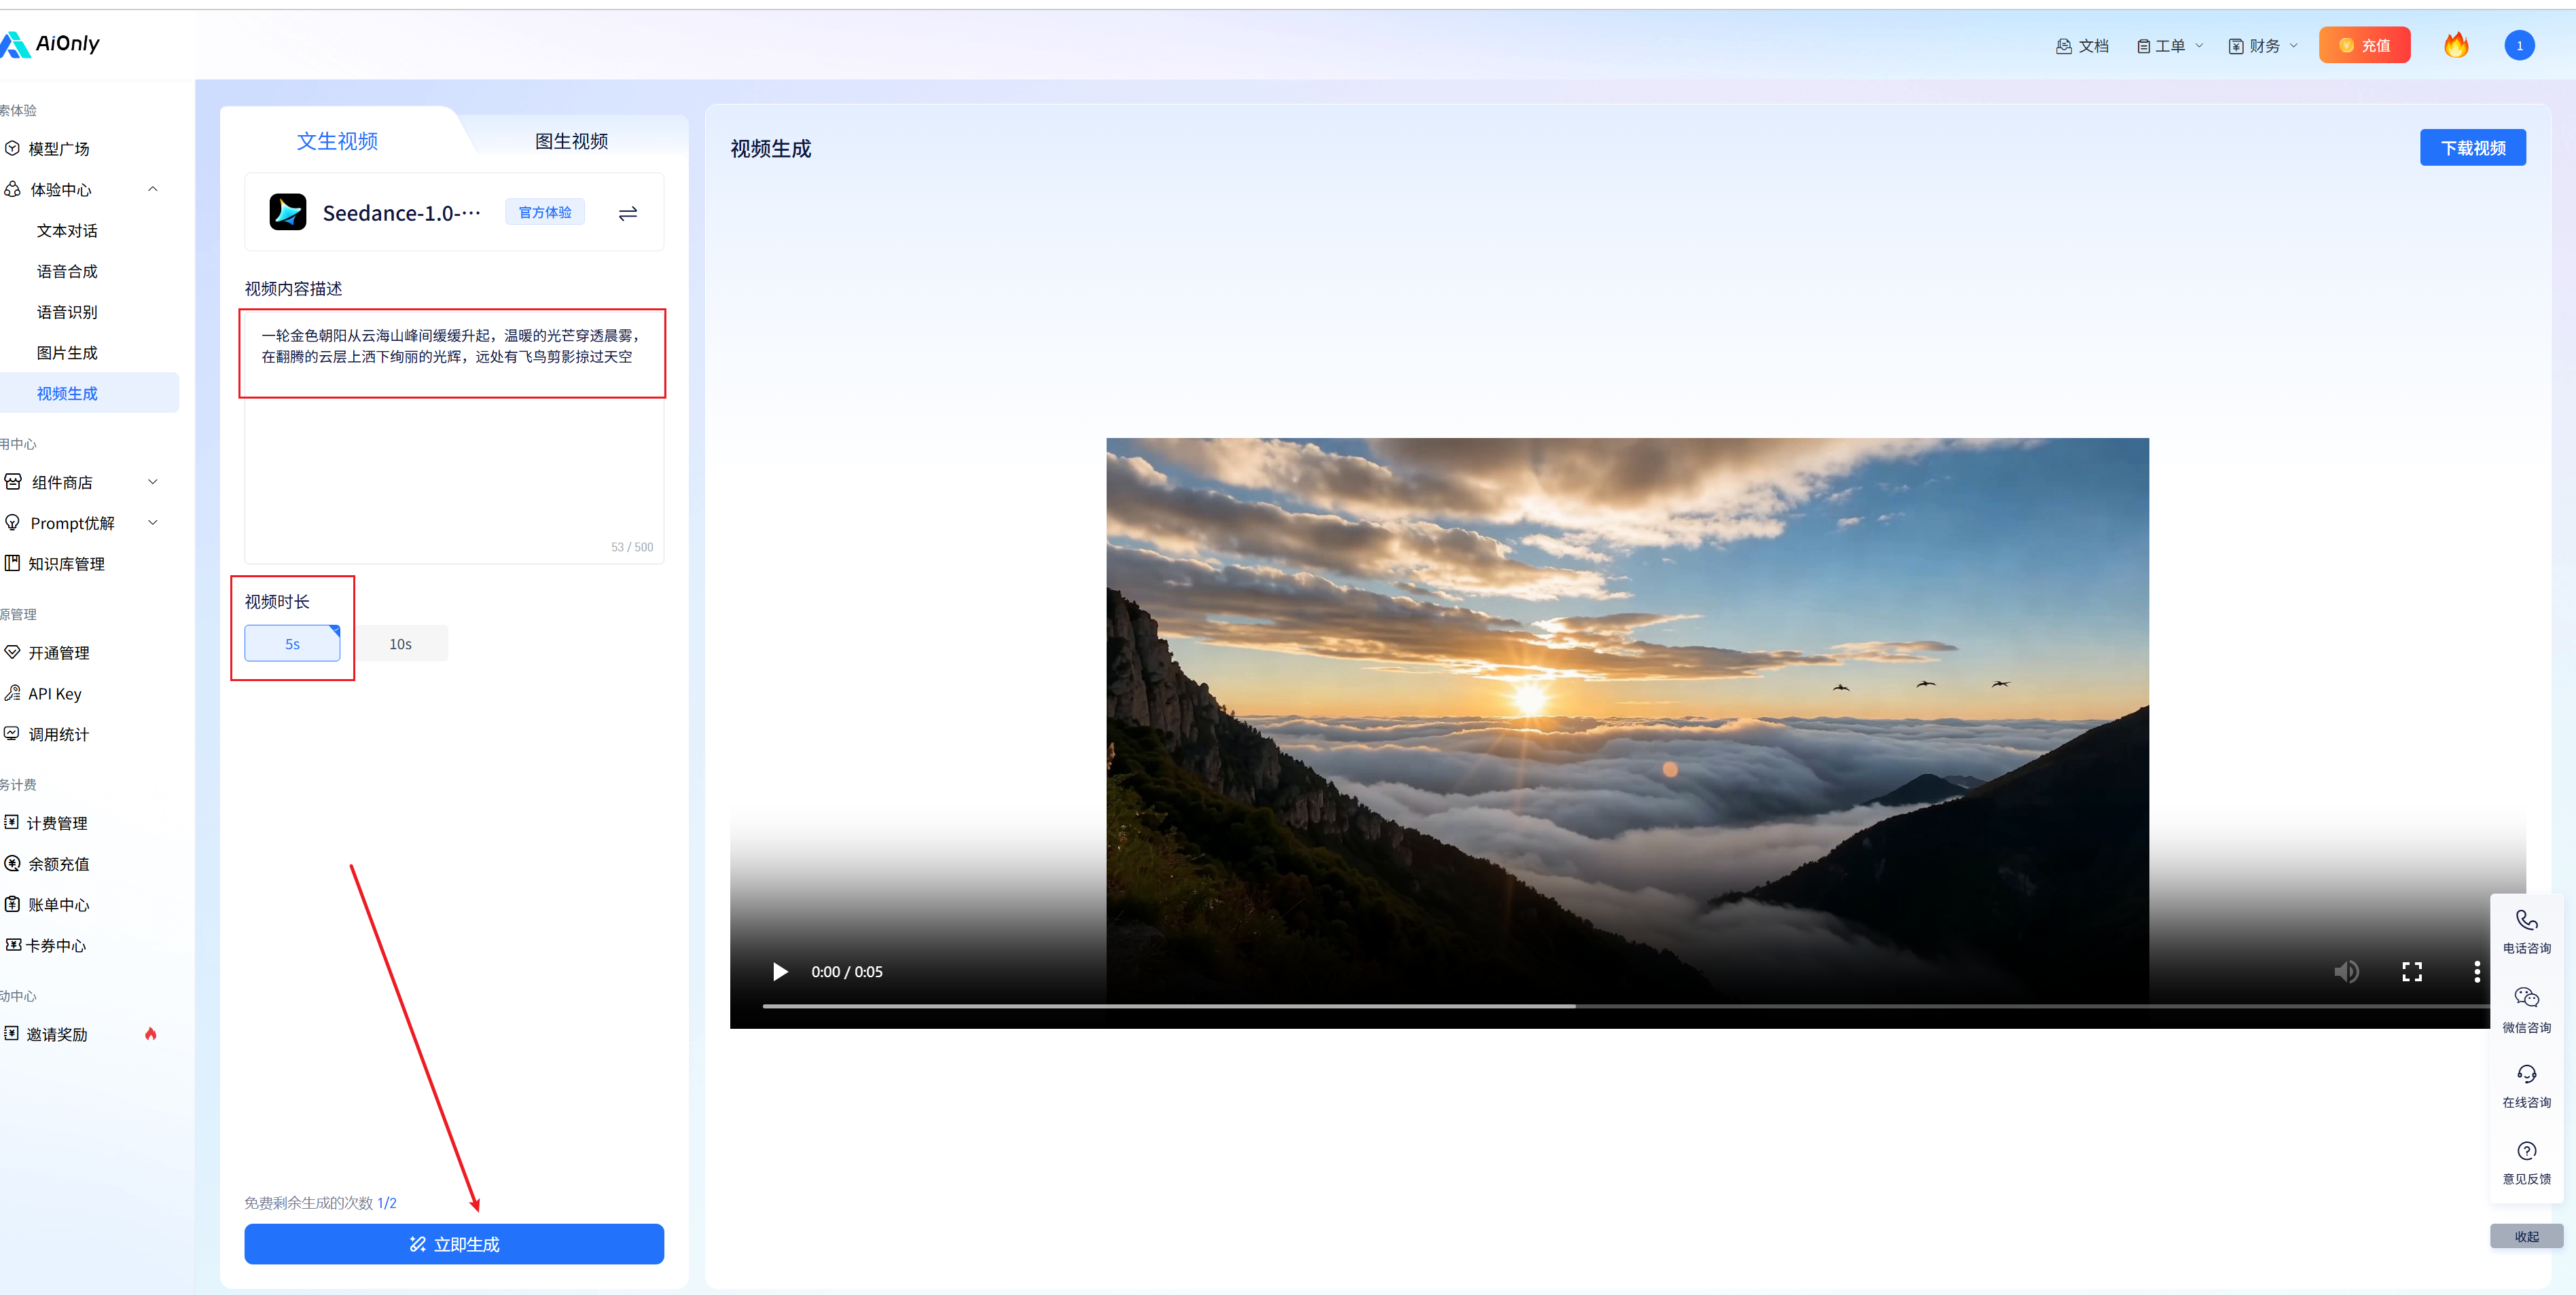Click the 立即生成 button
Image resolution: width=2576 pixels, height=1295 pixels.
454,1244
